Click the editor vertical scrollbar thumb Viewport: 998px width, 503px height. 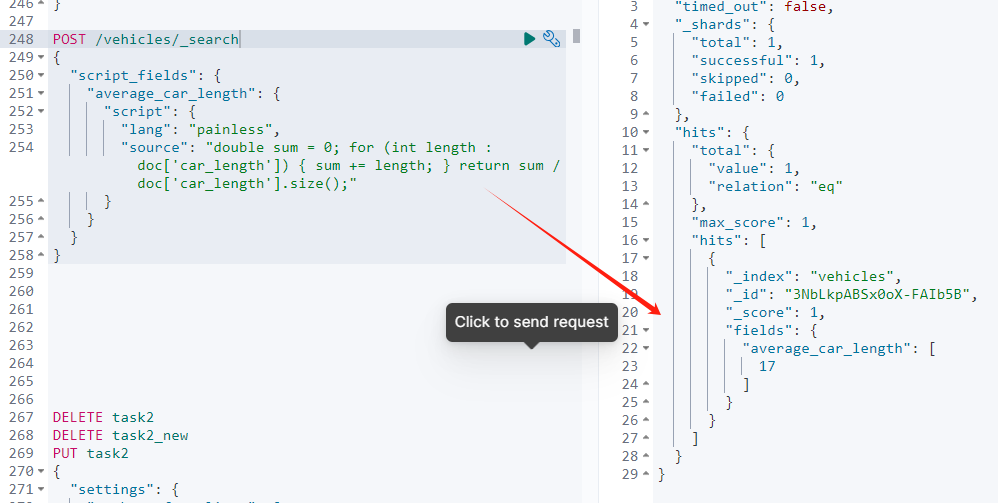click(x=577, y=36)
